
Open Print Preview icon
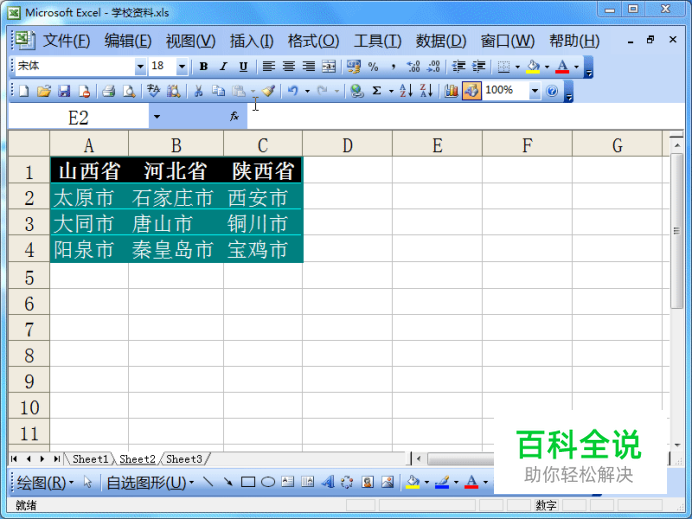129,91
